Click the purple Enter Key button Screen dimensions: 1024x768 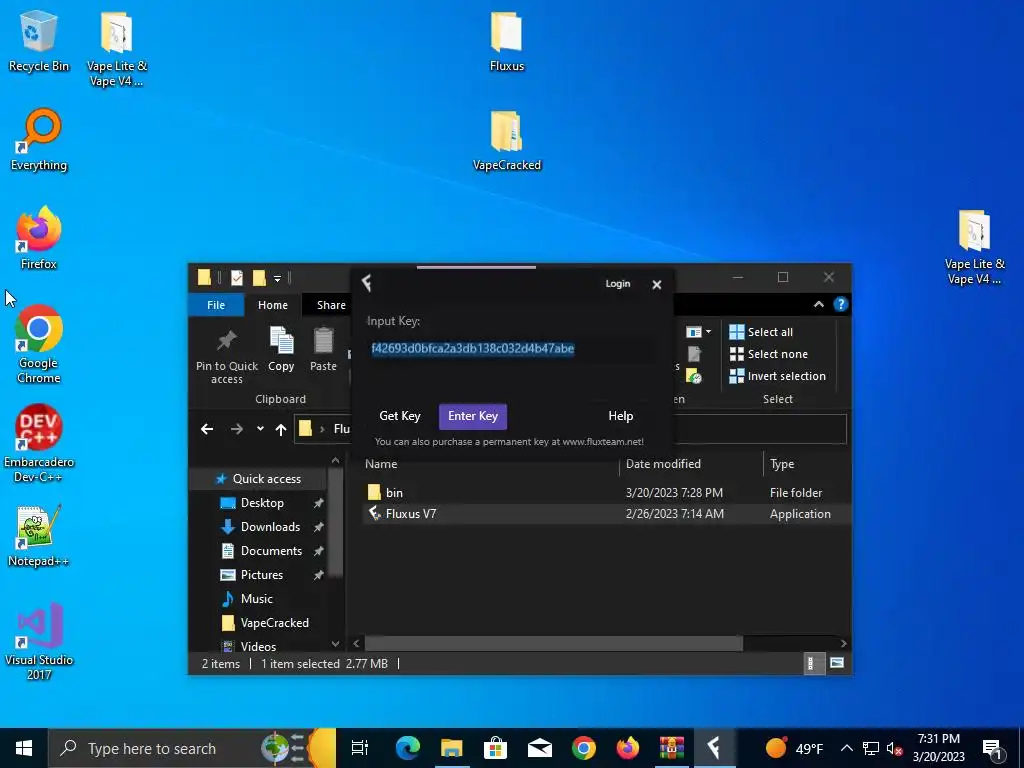tap(473, 416)
